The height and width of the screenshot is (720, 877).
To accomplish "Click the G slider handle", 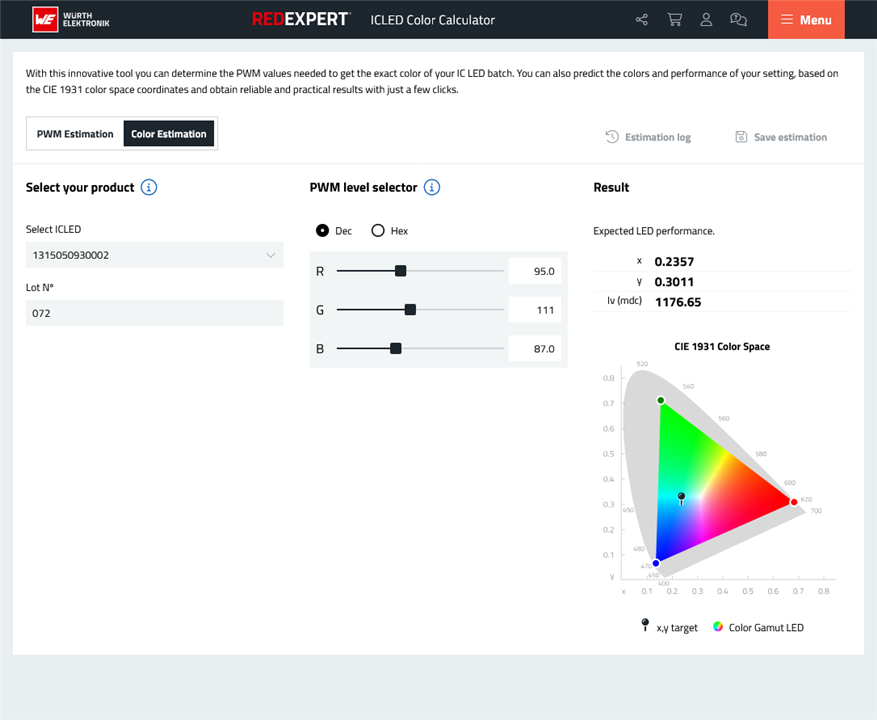I will pos(410,309).
